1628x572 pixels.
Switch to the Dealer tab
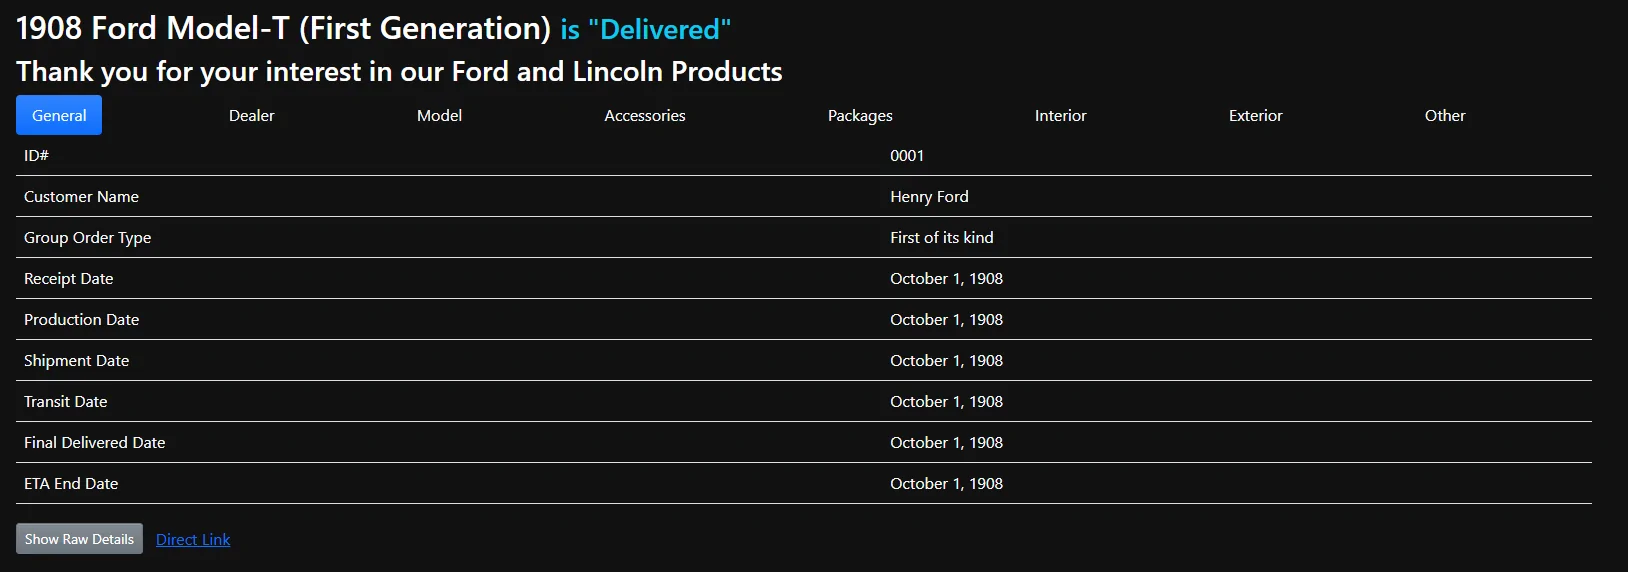pyautogui.click(x=251, y=115)
